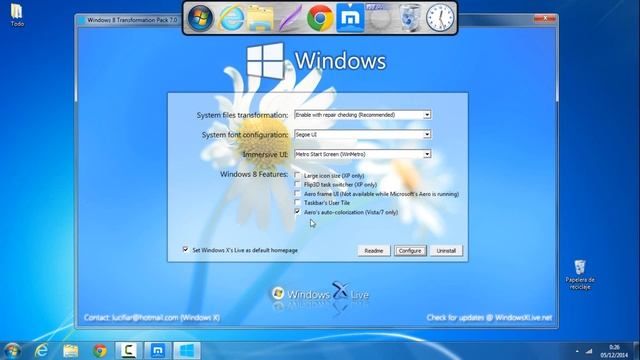This screenshot has width=640, height=360.
Task: Open the Todo folder on the desktop
Action: pyautogui.click(x=17, y=15)
